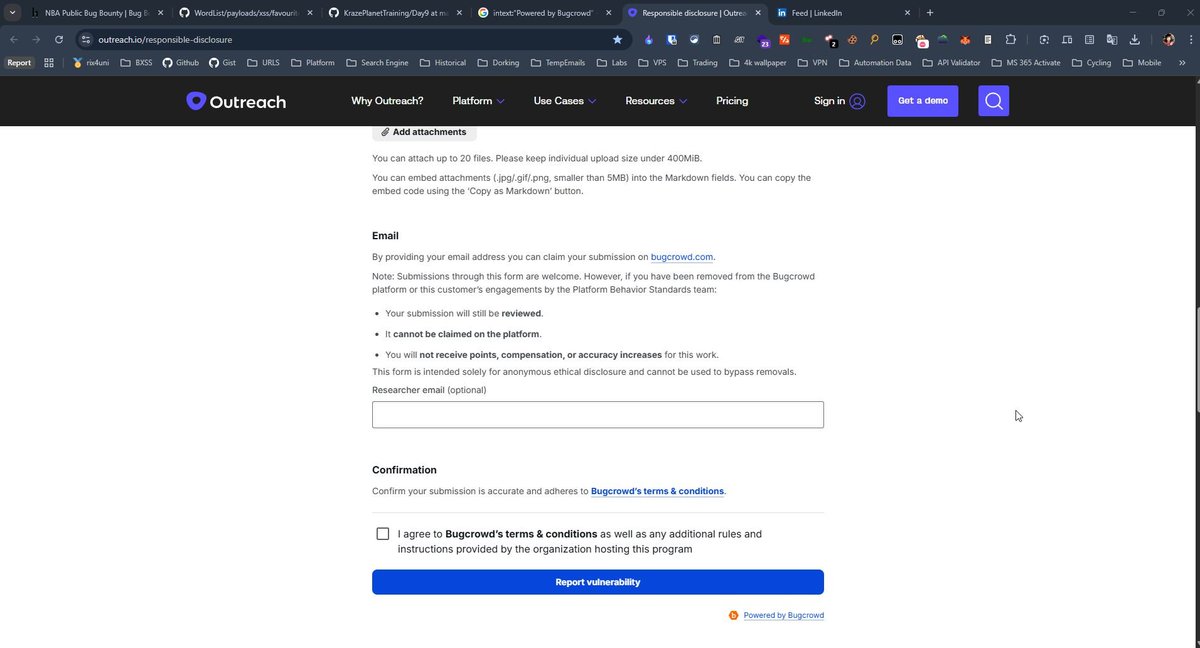Screen dimensions: 1200x648
Task: Click the Sign in user icon
Action: pos(857,101)
